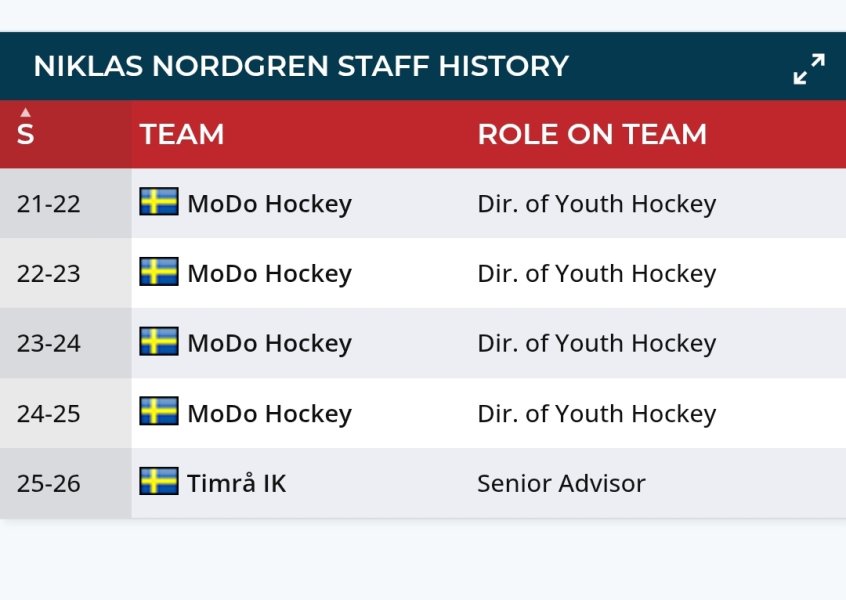
Task: Open MoDo Hockey link for season 22-23
Action: [x=269, y=274]
